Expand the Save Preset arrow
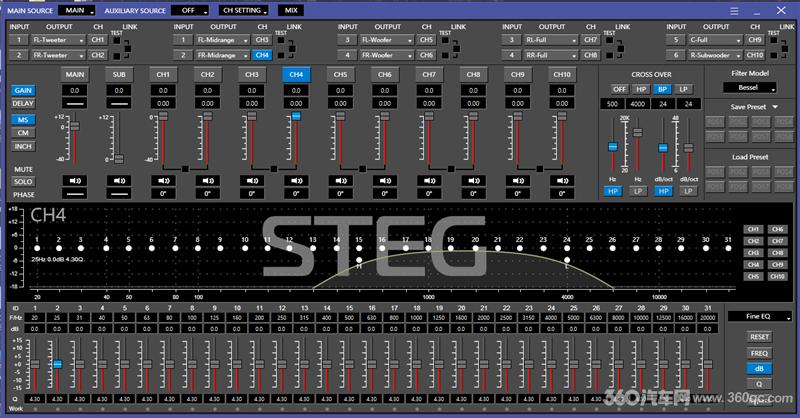 775,107
